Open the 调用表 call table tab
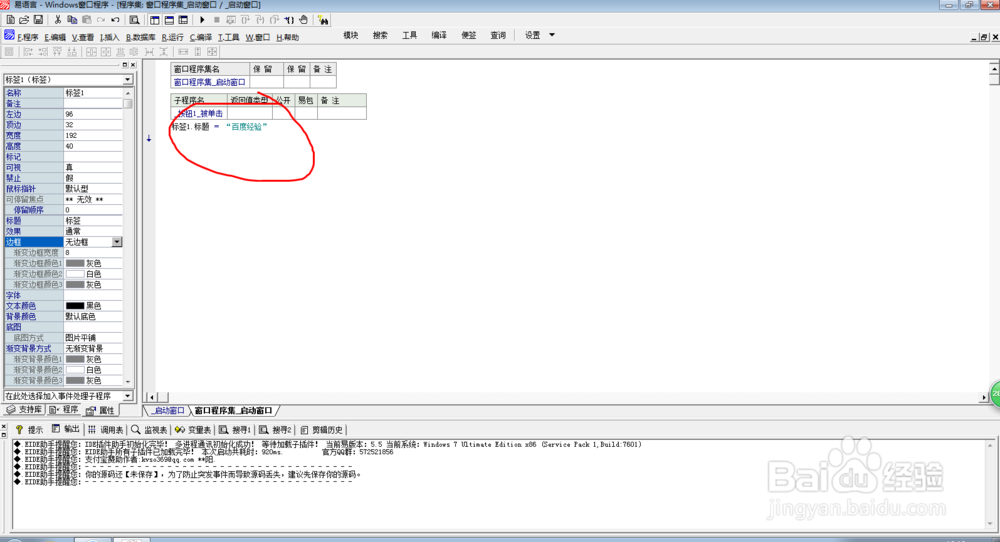Image resolution: width=1000 pixels, height=542 pixels. click(x=105, y=430)
